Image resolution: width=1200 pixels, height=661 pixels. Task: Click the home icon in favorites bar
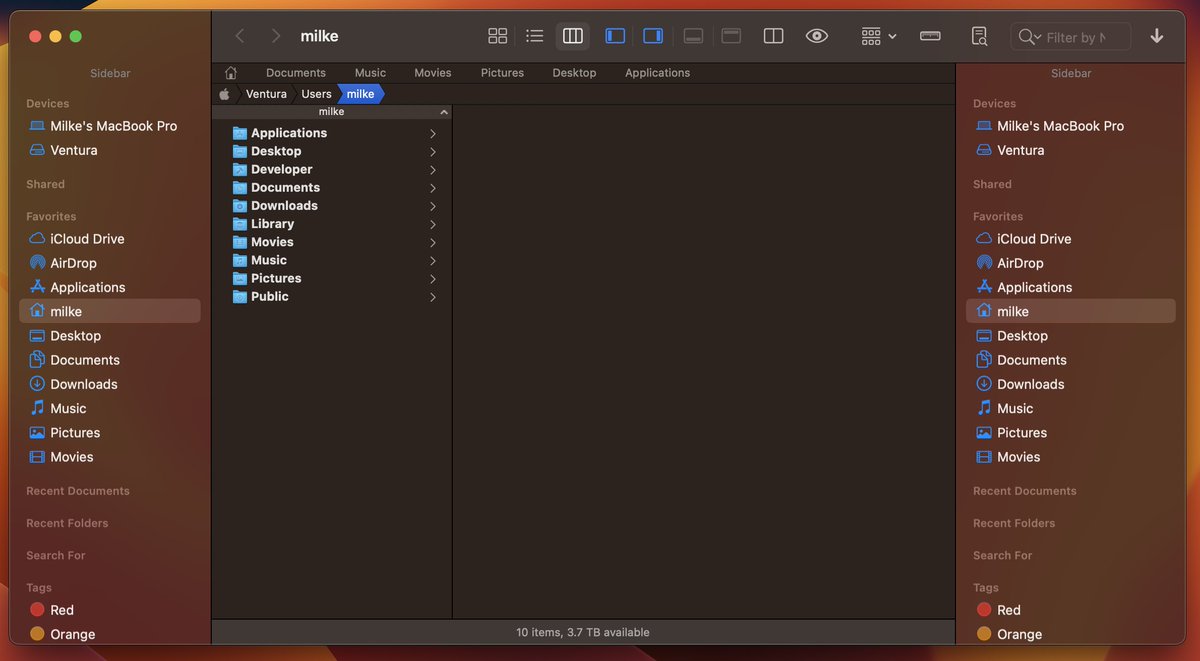tap(231, 73)
